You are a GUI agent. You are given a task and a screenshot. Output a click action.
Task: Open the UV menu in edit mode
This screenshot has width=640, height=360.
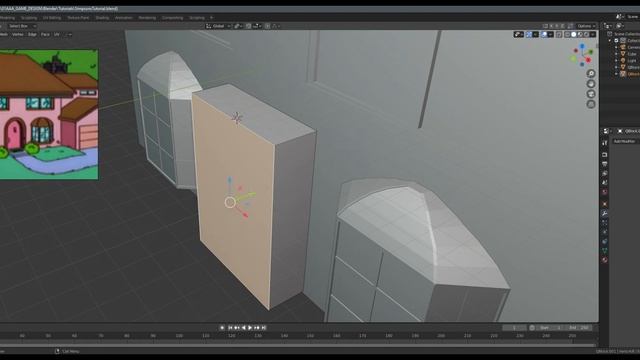[57, 35]
